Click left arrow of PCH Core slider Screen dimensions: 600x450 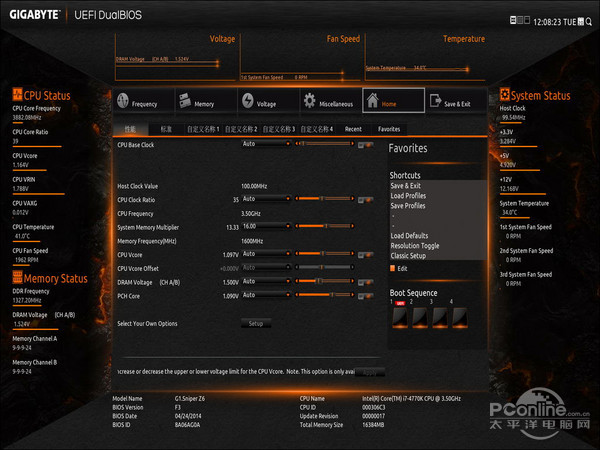297,295
